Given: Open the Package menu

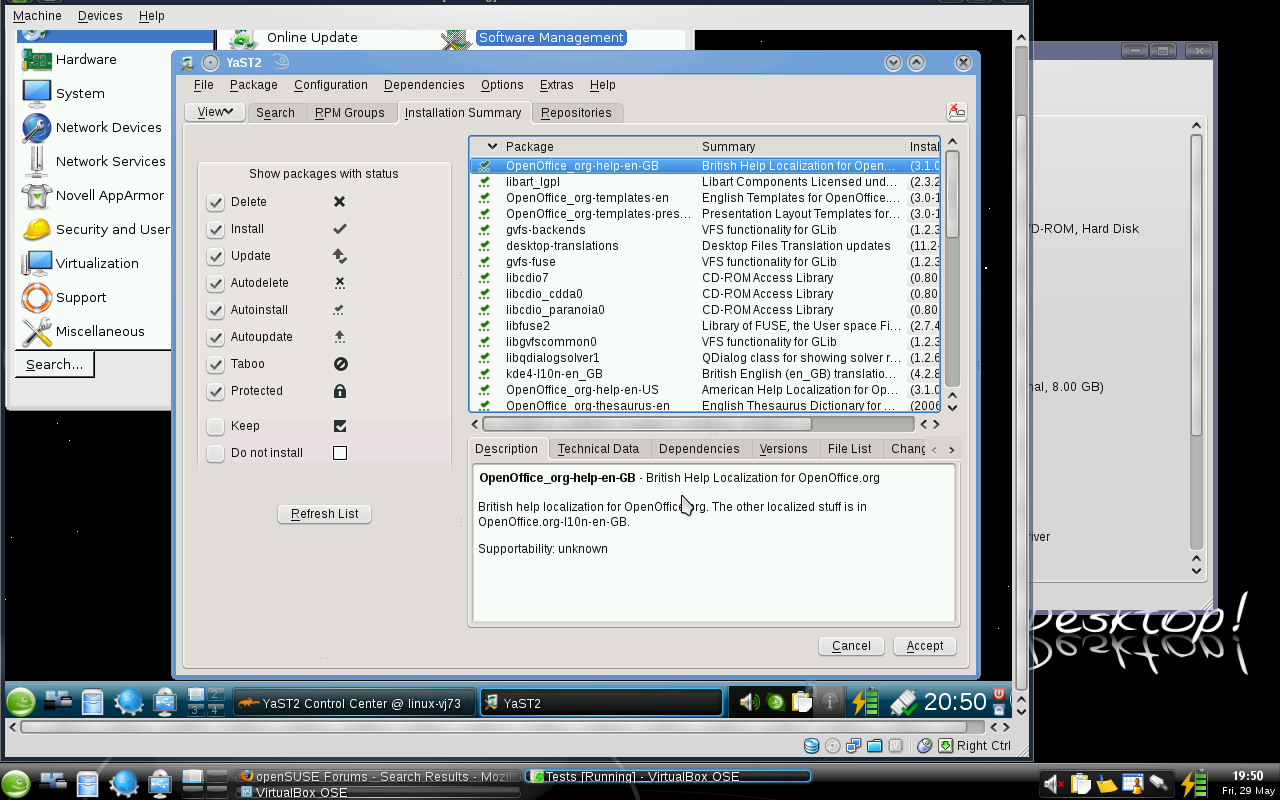Looking at the screenshot, I should tap(254, 85).
